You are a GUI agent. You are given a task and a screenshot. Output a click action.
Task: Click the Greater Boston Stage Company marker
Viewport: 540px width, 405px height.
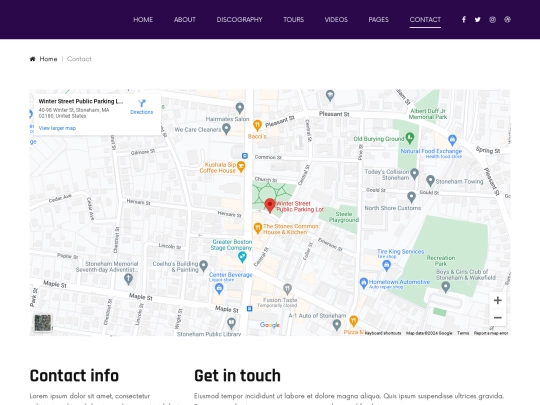coord(242,257)
